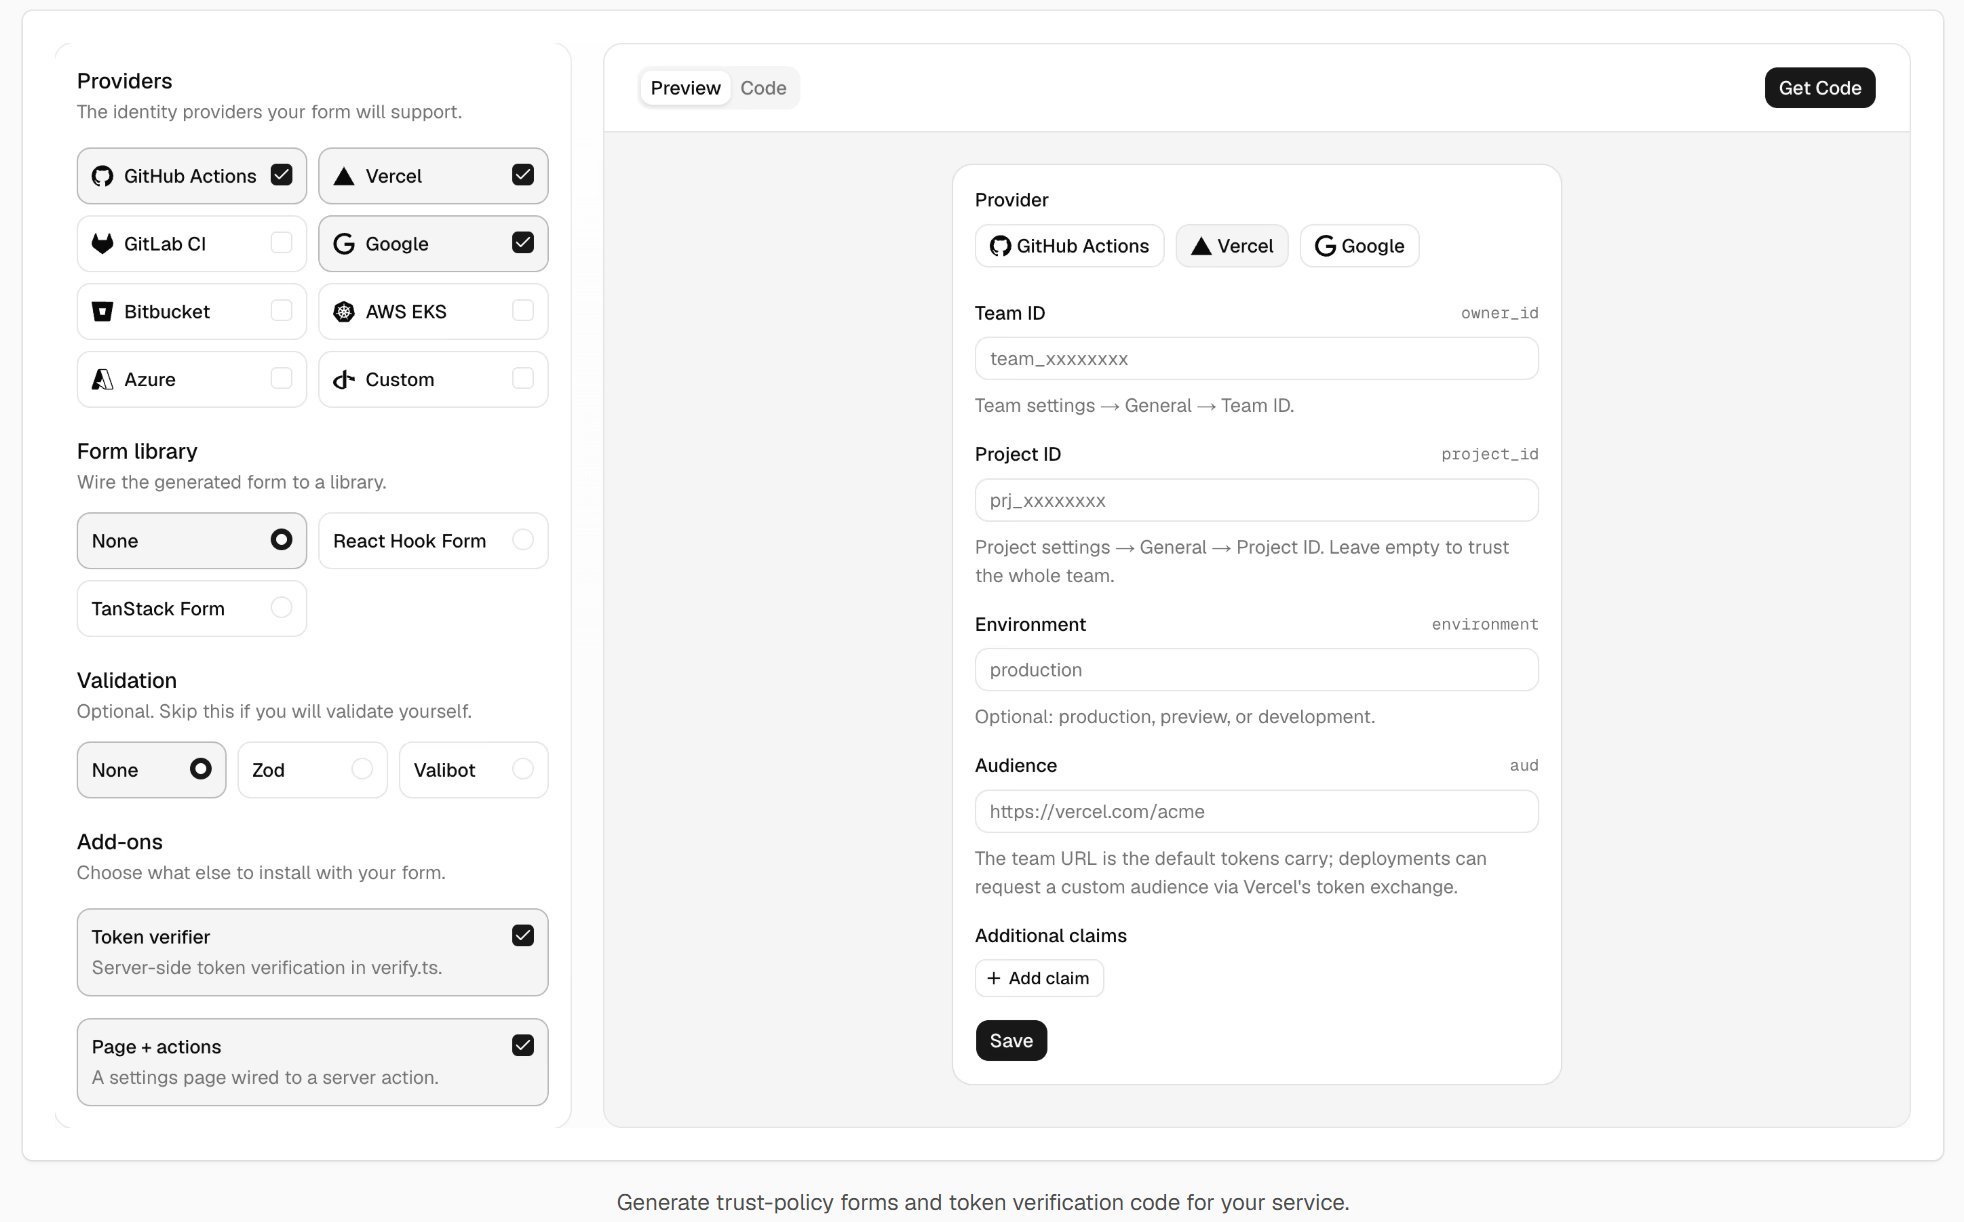This screenshot has height=1222, width=1964.
Task: Uncheck the GitHub Actions provider checkbox
Action: pos(281,175)
